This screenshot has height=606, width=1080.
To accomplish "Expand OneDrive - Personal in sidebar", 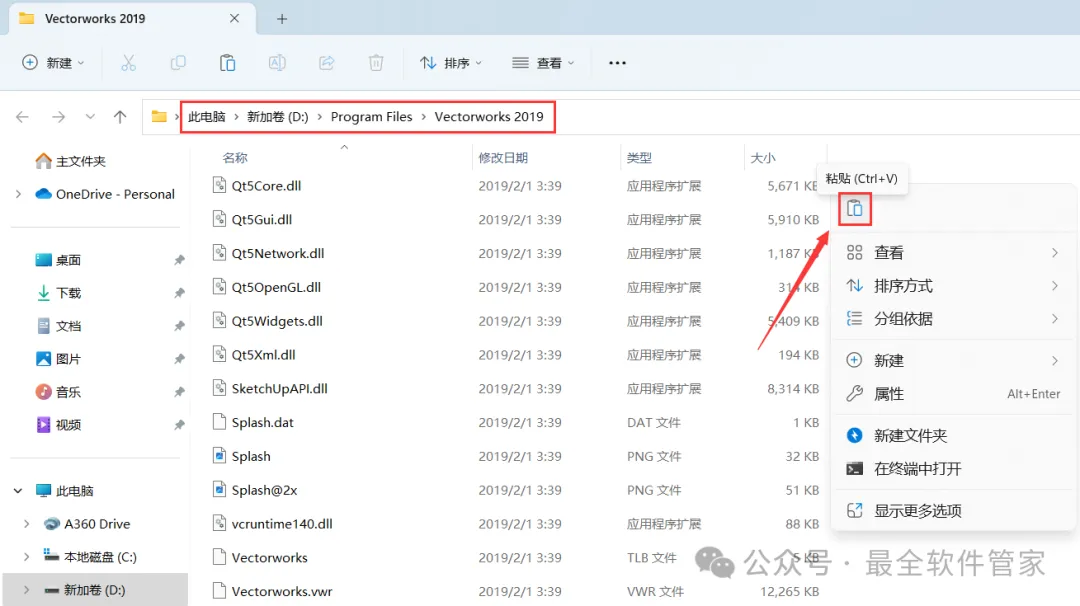I will [x=19, y=194].
